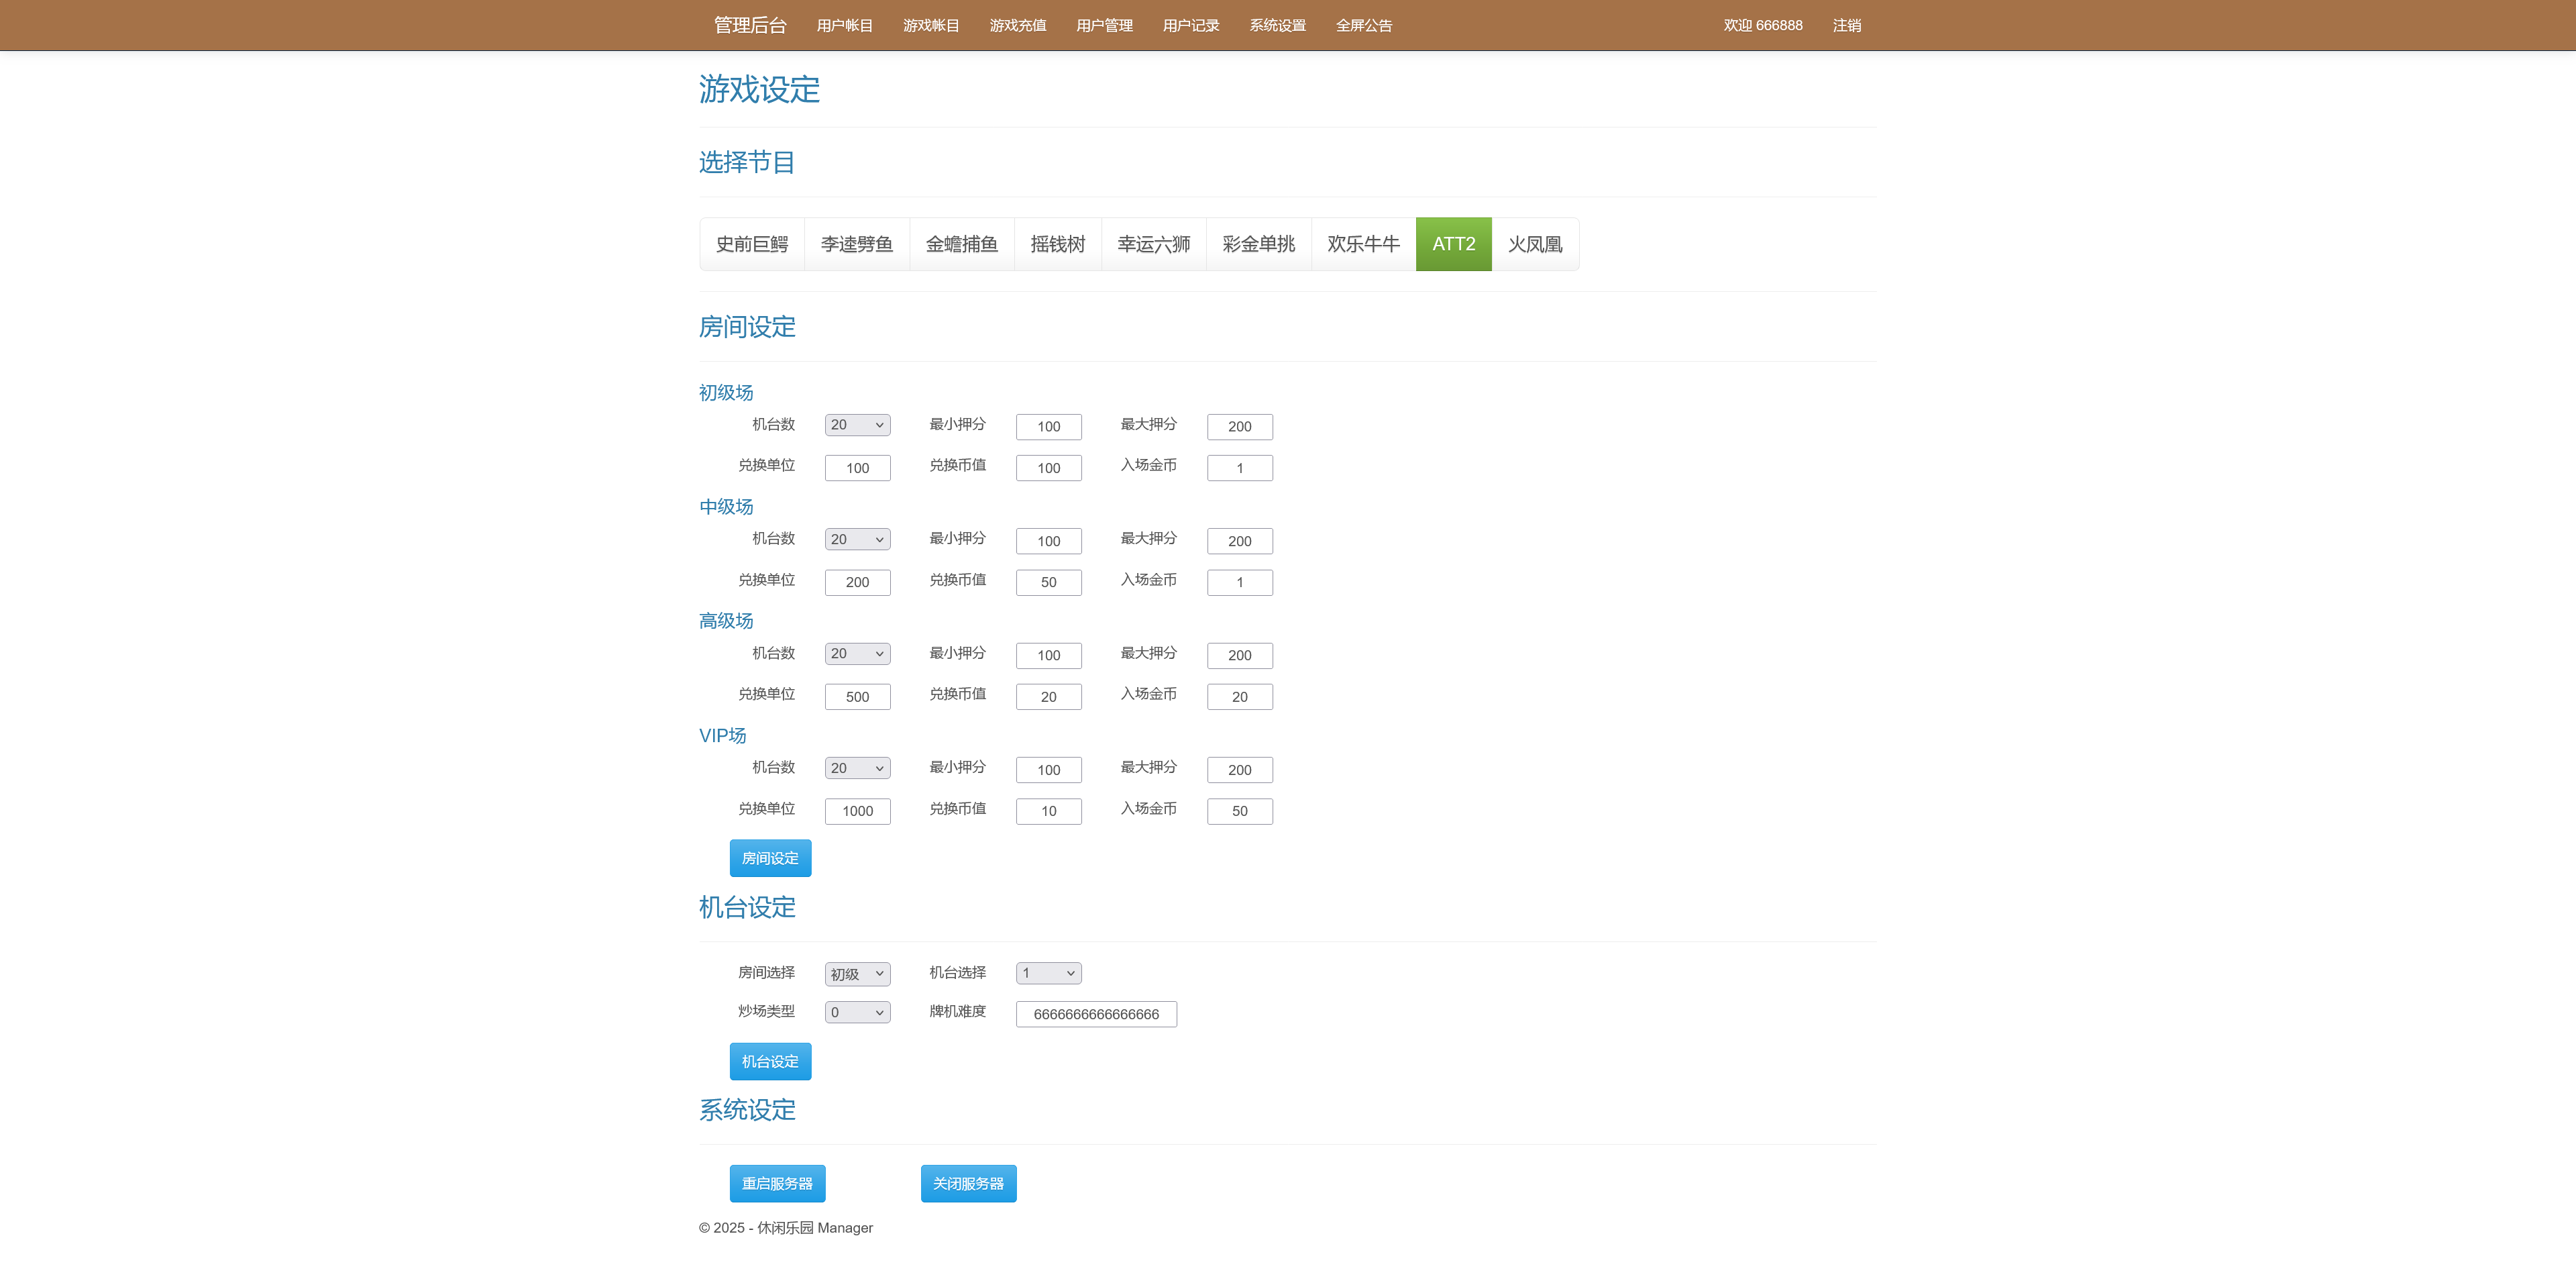Click 重启服务器 to restart the server
Screen dimensions: 2576x1287
[777, 1183]
